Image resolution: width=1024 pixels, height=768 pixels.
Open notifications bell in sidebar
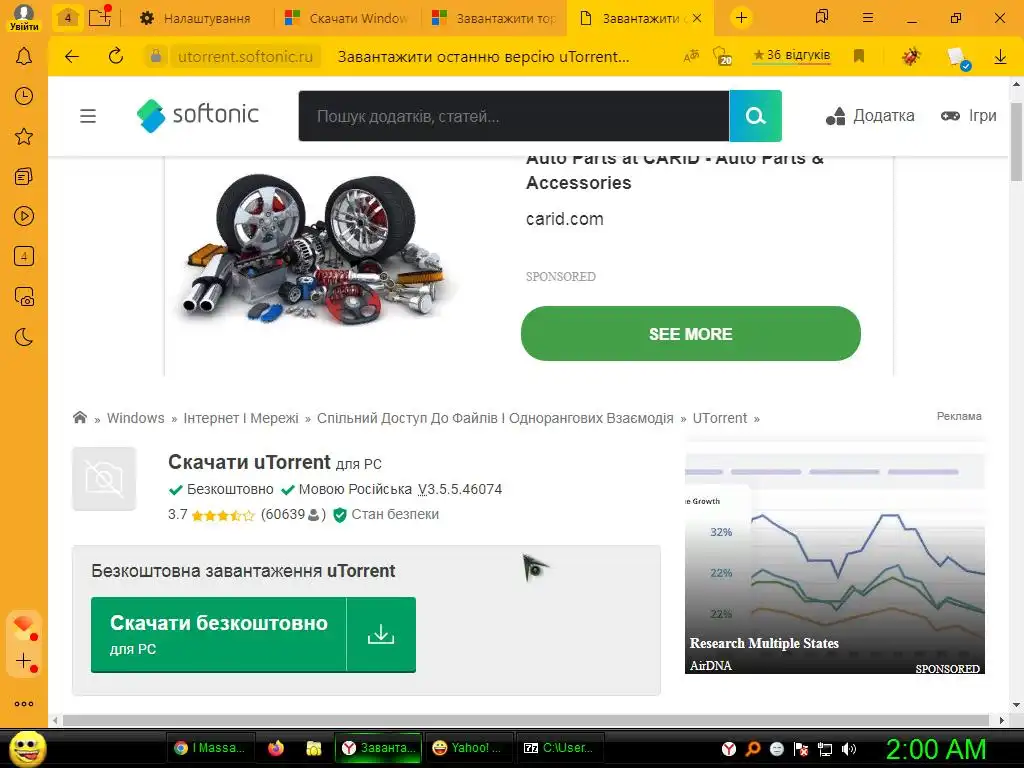pos(24,57)
